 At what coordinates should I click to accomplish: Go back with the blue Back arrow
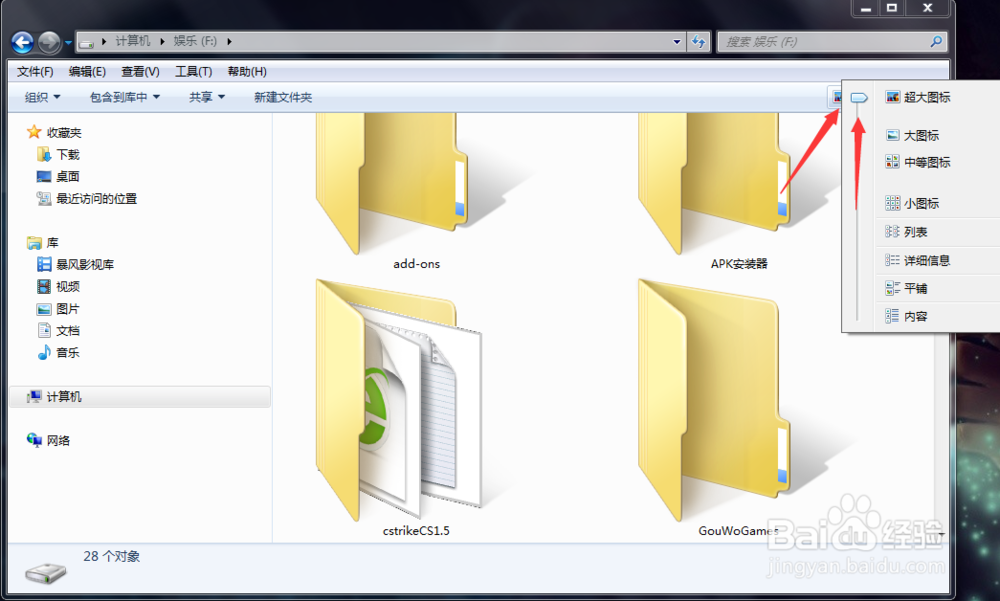(23, 43)
